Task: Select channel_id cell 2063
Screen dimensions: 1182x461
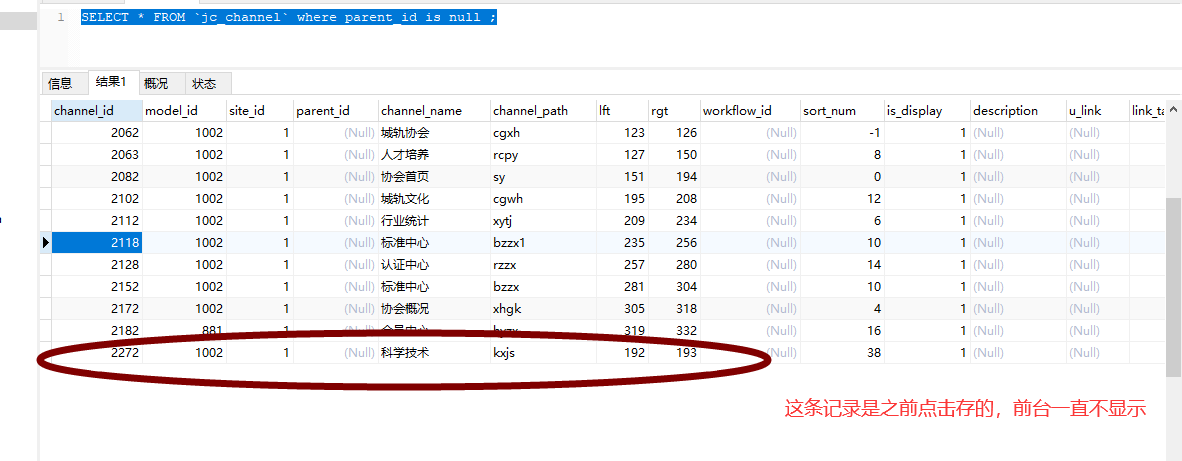Action: coord(96,154)
